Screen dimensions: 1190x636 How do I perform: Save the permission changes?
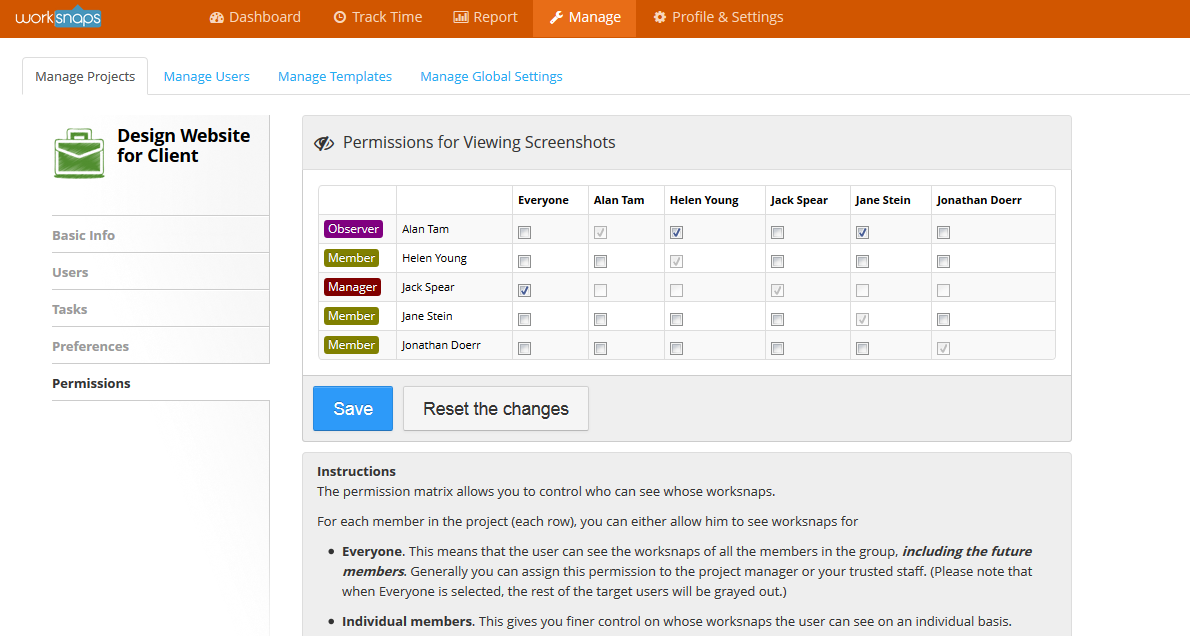352,408
